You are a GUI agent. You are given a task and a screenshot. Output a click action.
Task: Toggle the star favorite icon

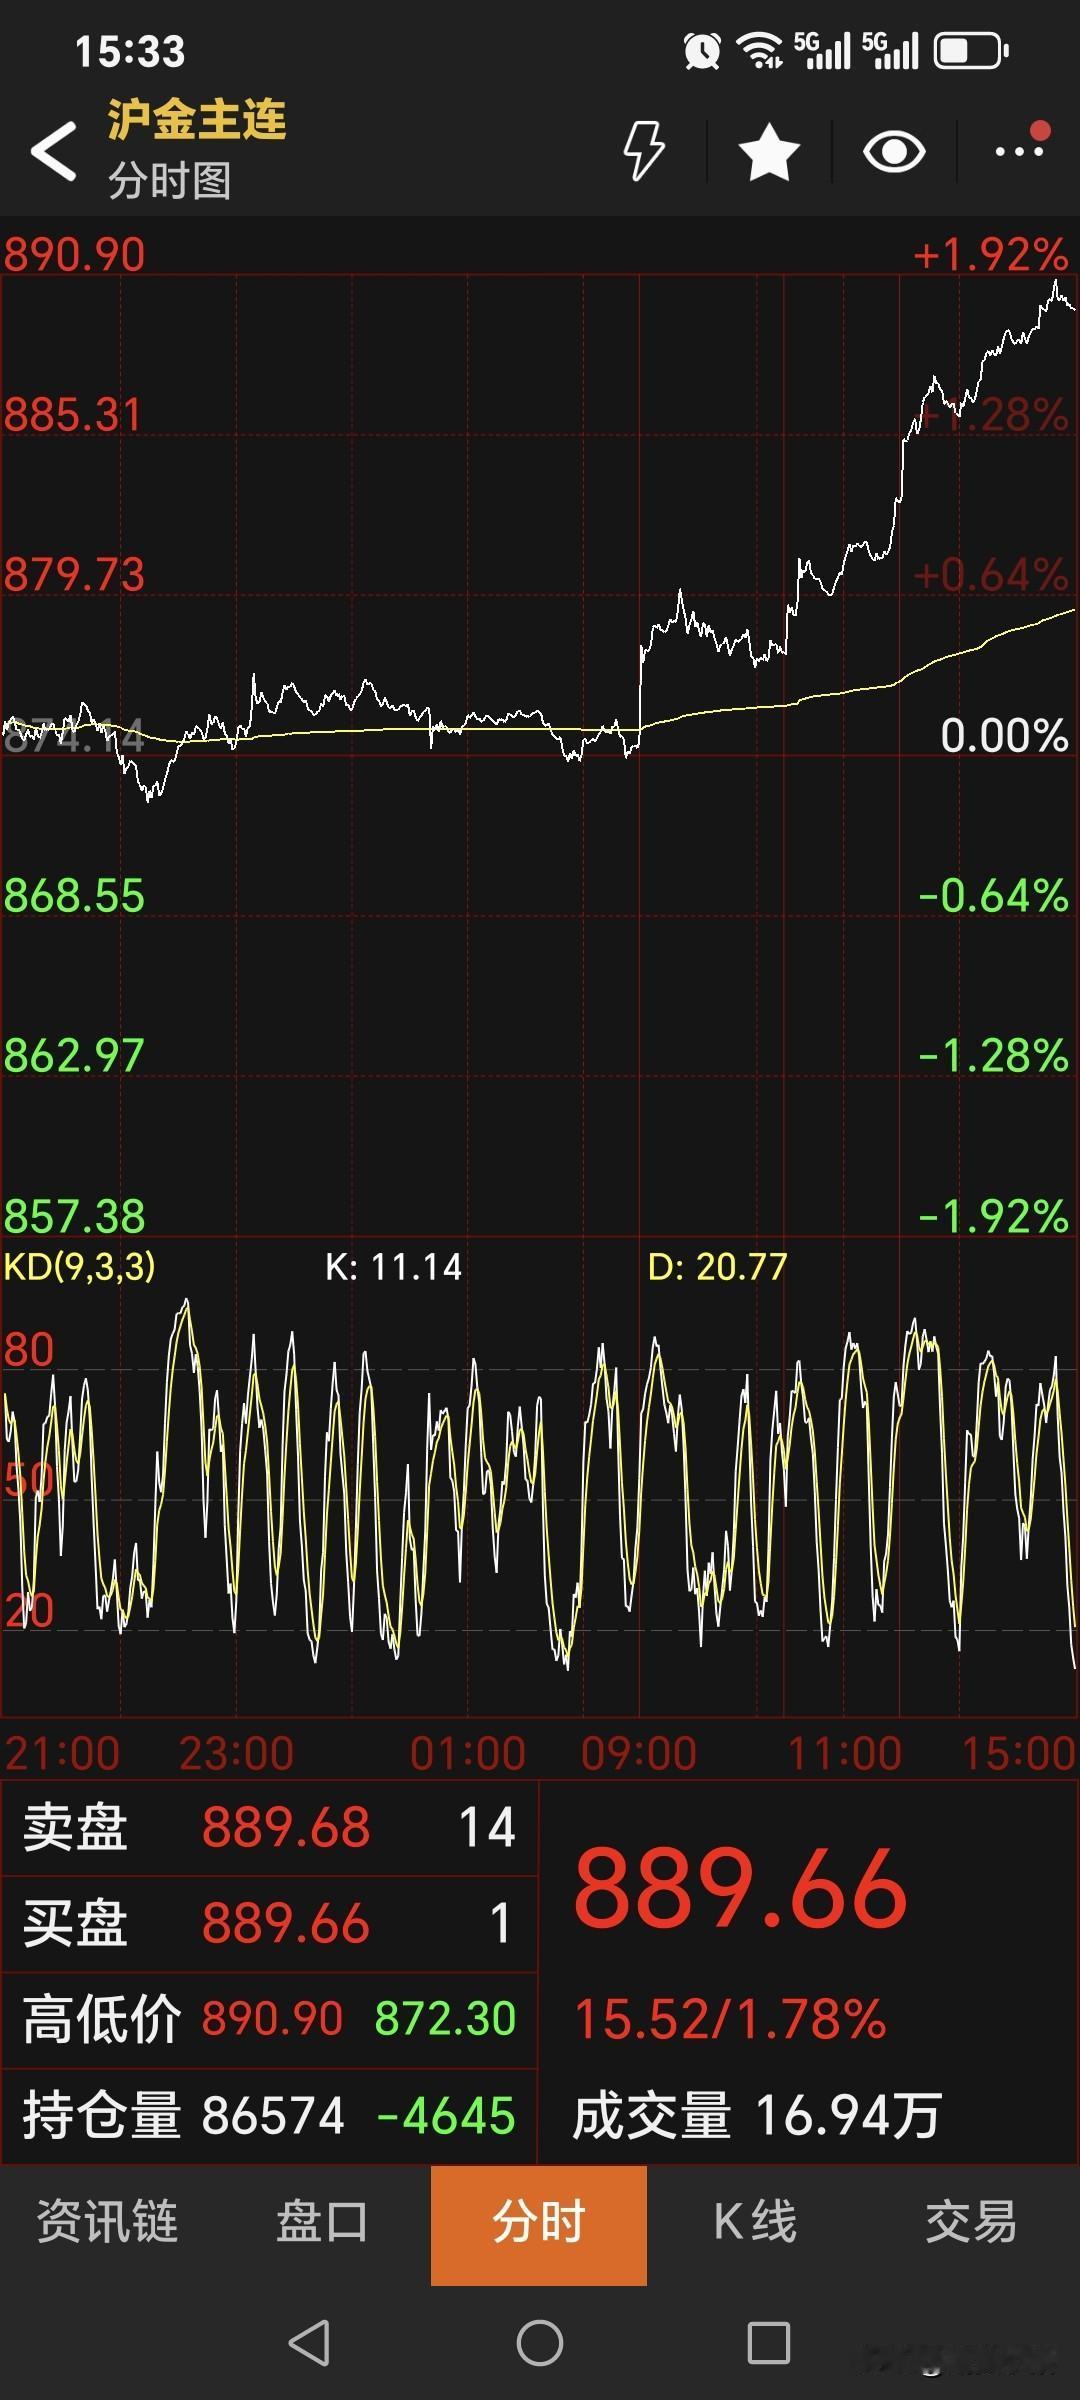pos(769,152)
